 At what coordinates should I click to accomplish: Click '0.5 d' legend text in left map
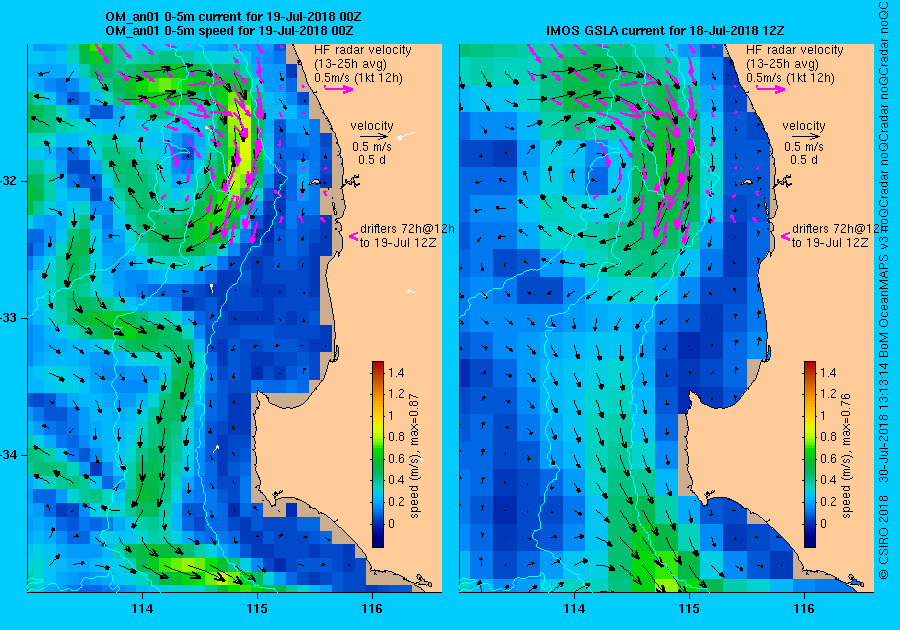[372, 160]
